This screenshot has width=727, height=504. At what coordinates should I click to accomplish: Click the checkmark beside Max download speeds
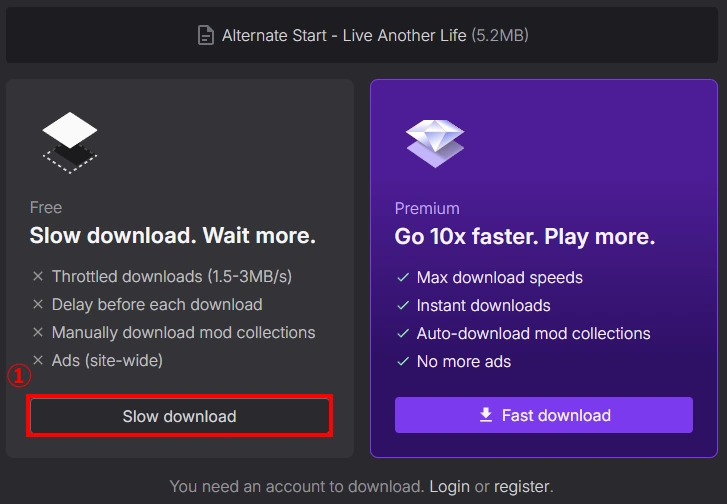click(403, 277)
